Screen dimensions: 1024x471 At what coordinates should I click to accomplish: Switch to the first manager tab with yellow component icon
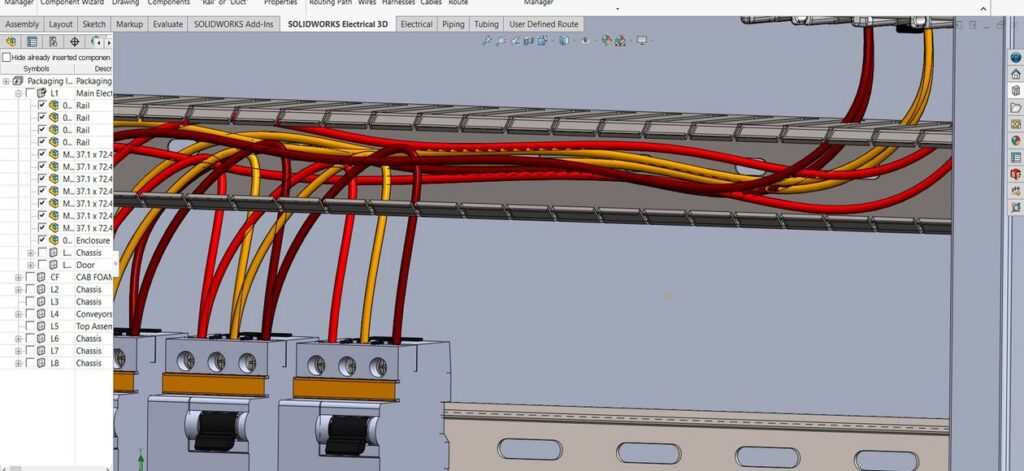click(11, 42)
